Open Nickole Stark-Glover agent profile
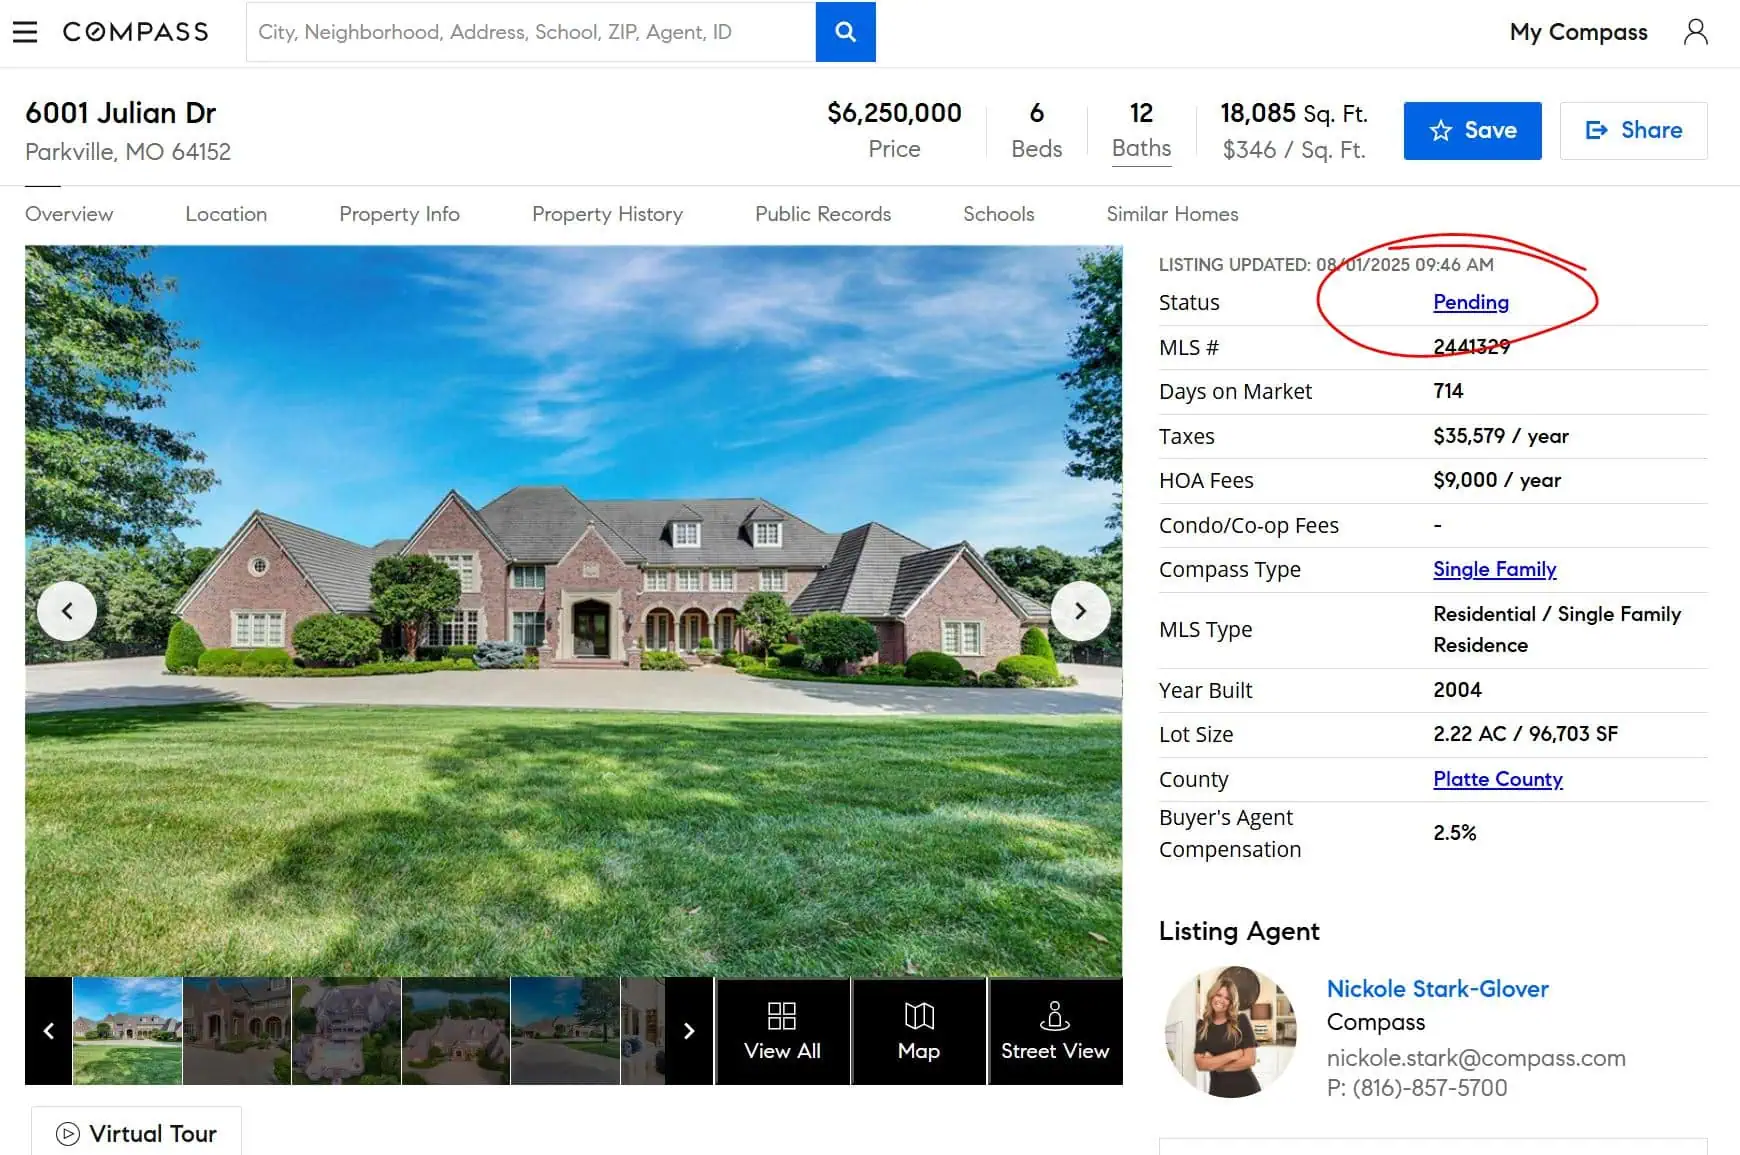Screen dimensions: 1740x1155 tap(1437, 989)
